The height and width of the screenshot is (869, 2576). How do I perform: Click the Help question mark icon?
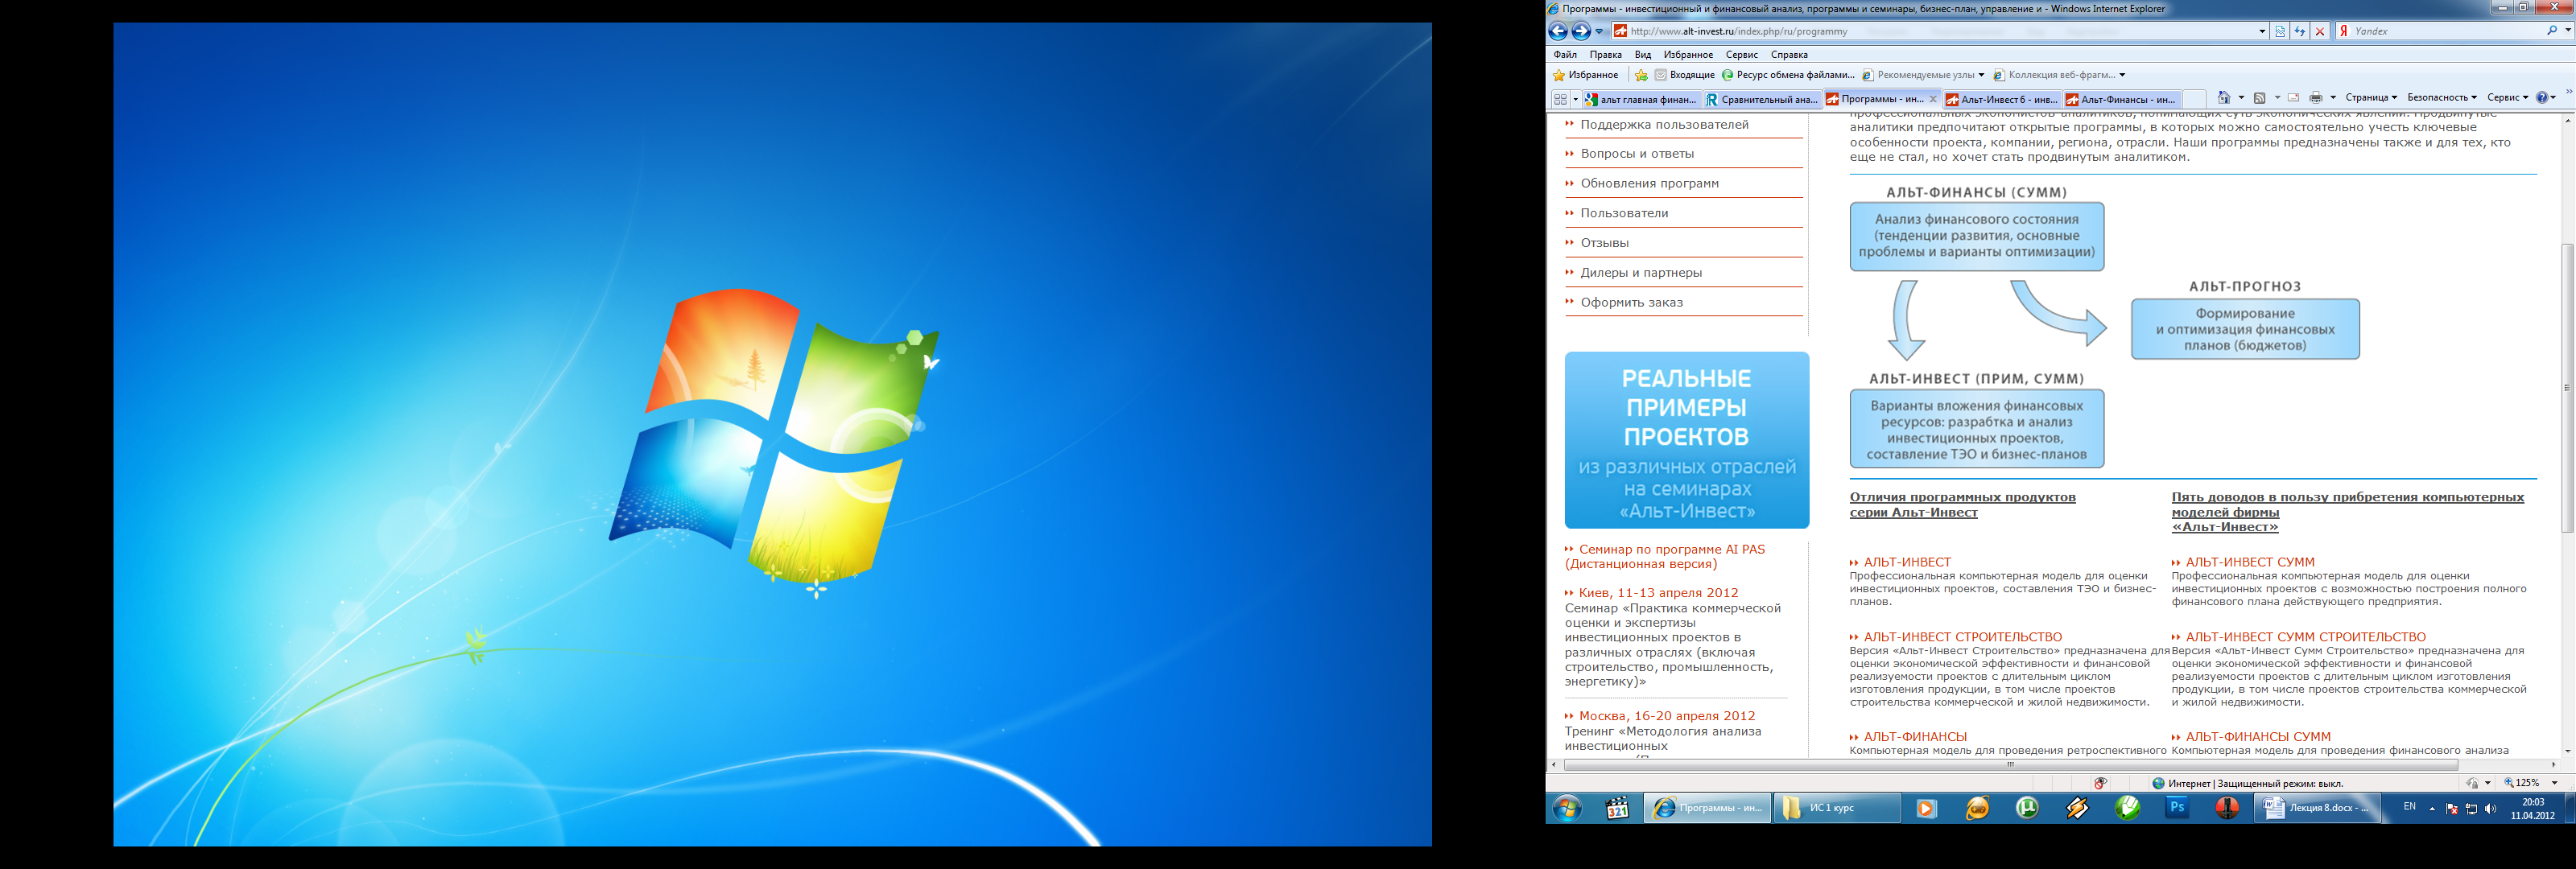(2542, 98)
